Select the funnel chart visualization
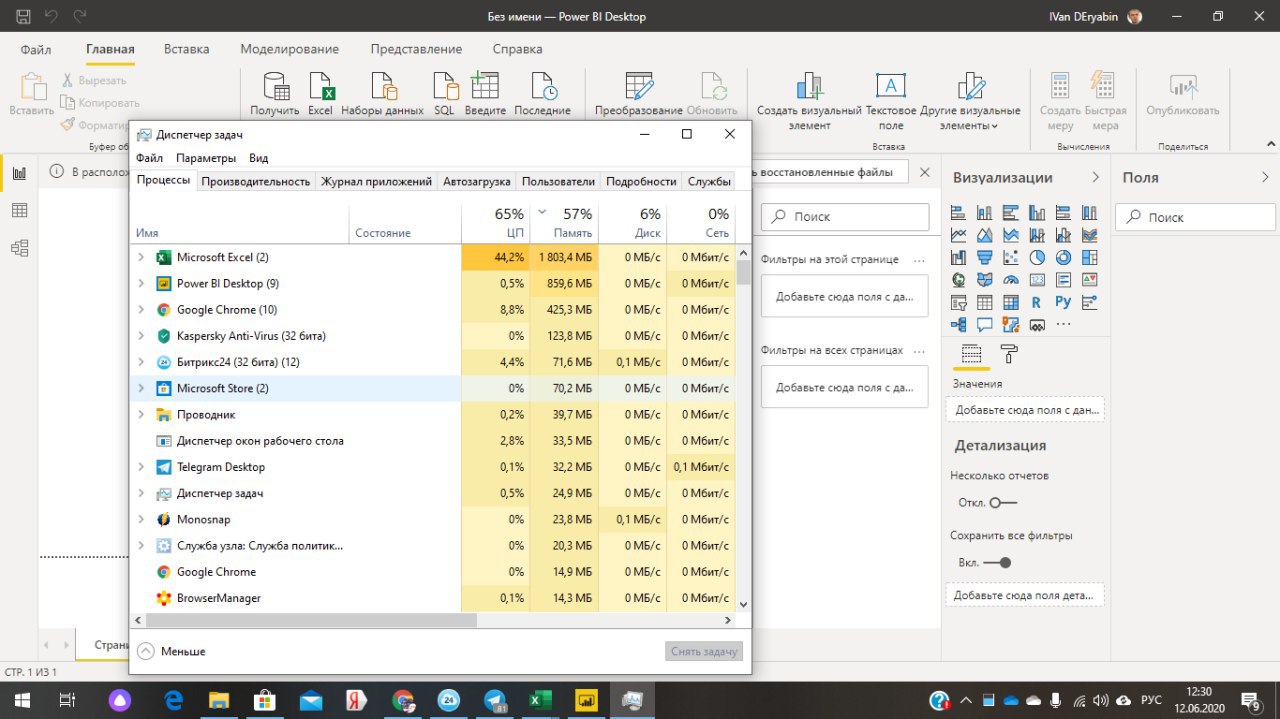Viewport: 1280px width, 719px height. pyautogui.click(x=985, y=257)
